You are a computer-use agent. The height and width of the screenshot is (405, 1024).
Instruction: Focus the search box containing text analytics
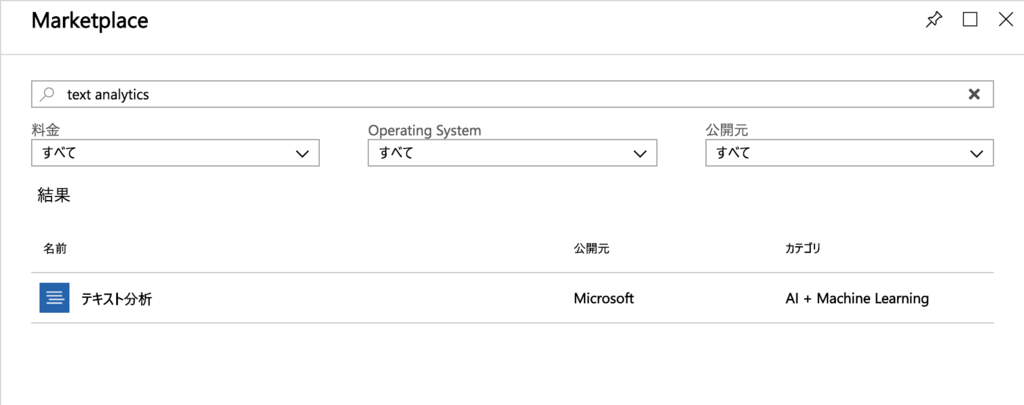pyautogui.click(x=513, y=94)
